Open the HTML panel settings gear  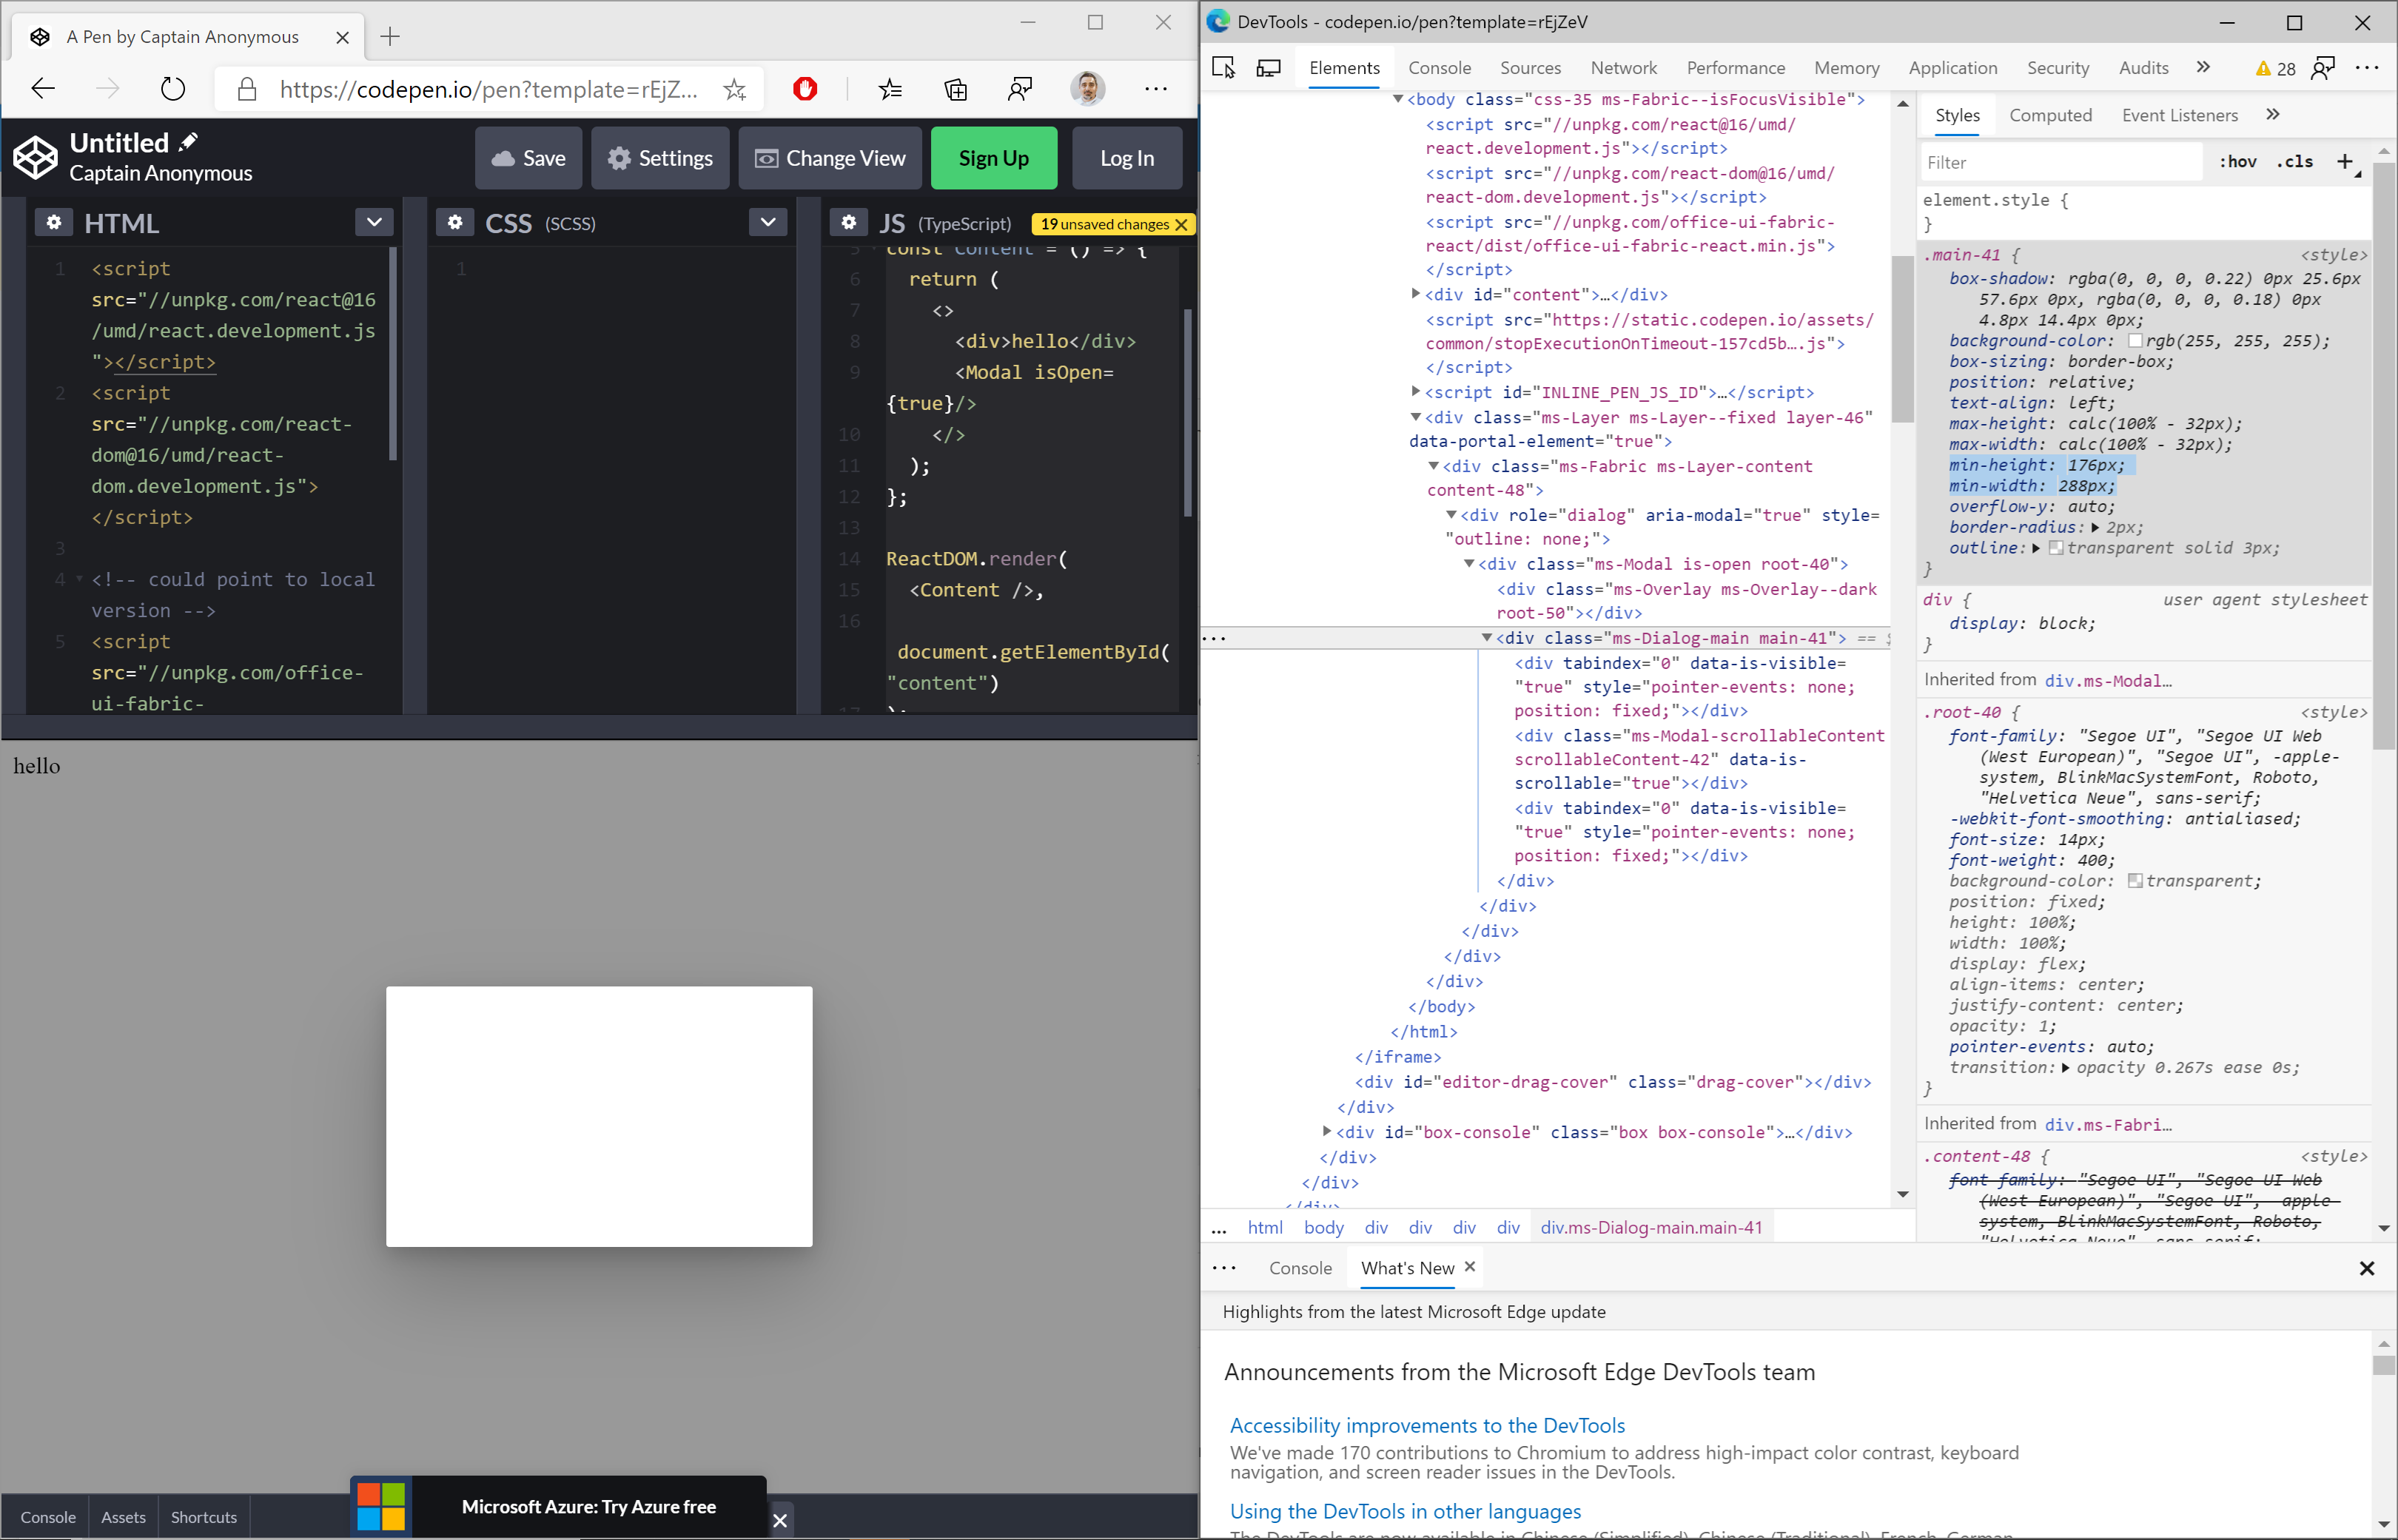tap(54, 222)
